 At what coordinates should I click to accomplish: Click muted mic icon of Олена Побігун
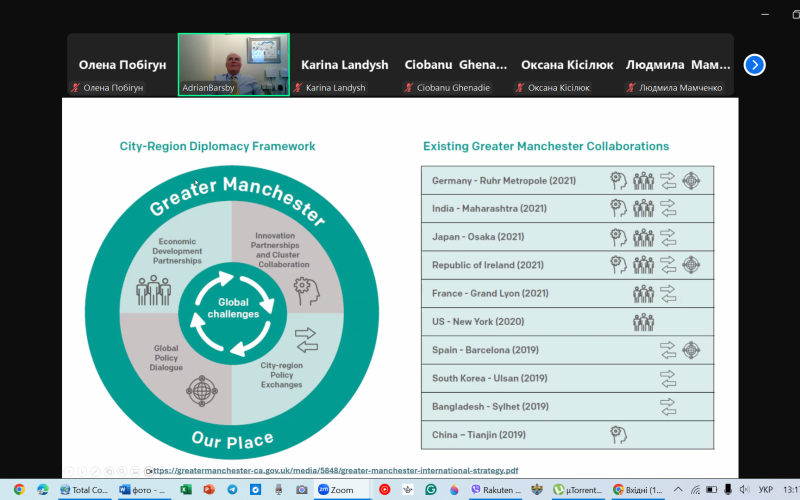(x=76, y=88)
